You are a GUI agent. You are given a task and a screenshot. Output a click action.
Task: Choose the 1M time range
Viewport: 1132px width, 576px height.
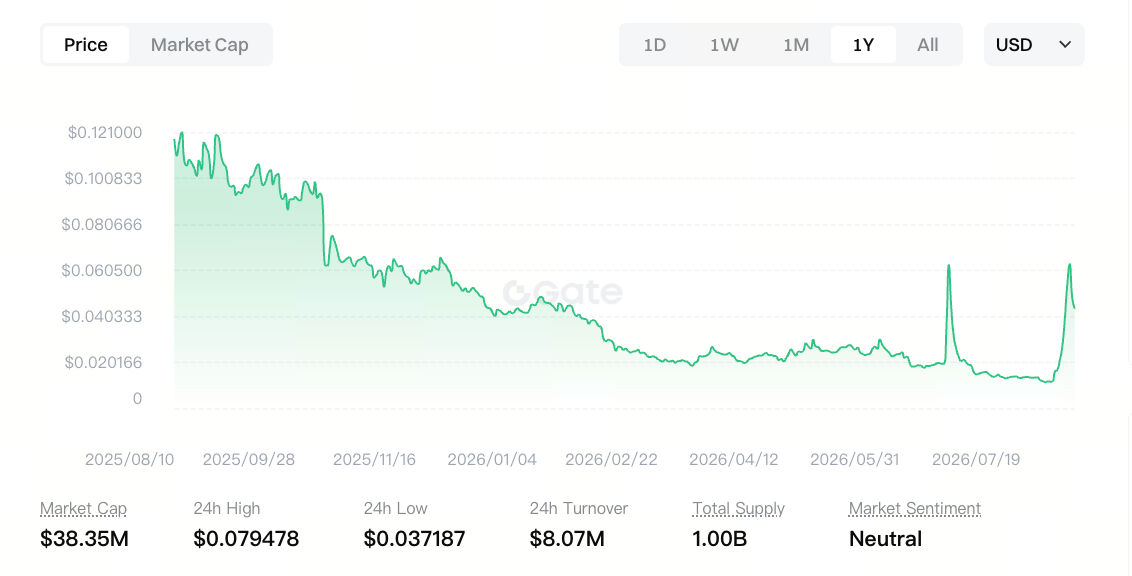point(796,45)
